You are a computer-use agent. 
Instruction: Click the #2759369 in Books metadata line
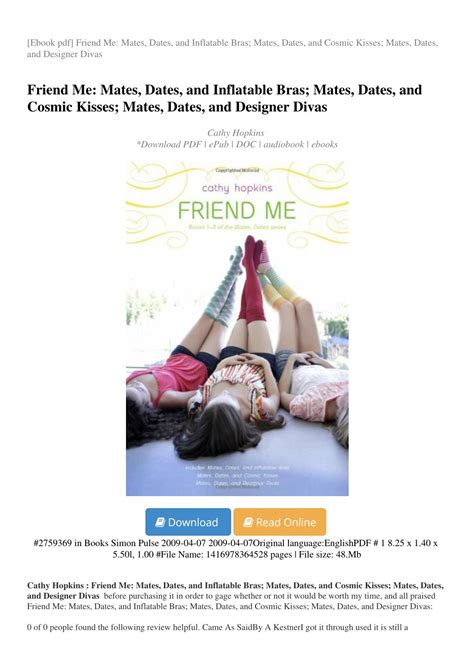pyautogui.click(x=235, y=549)
